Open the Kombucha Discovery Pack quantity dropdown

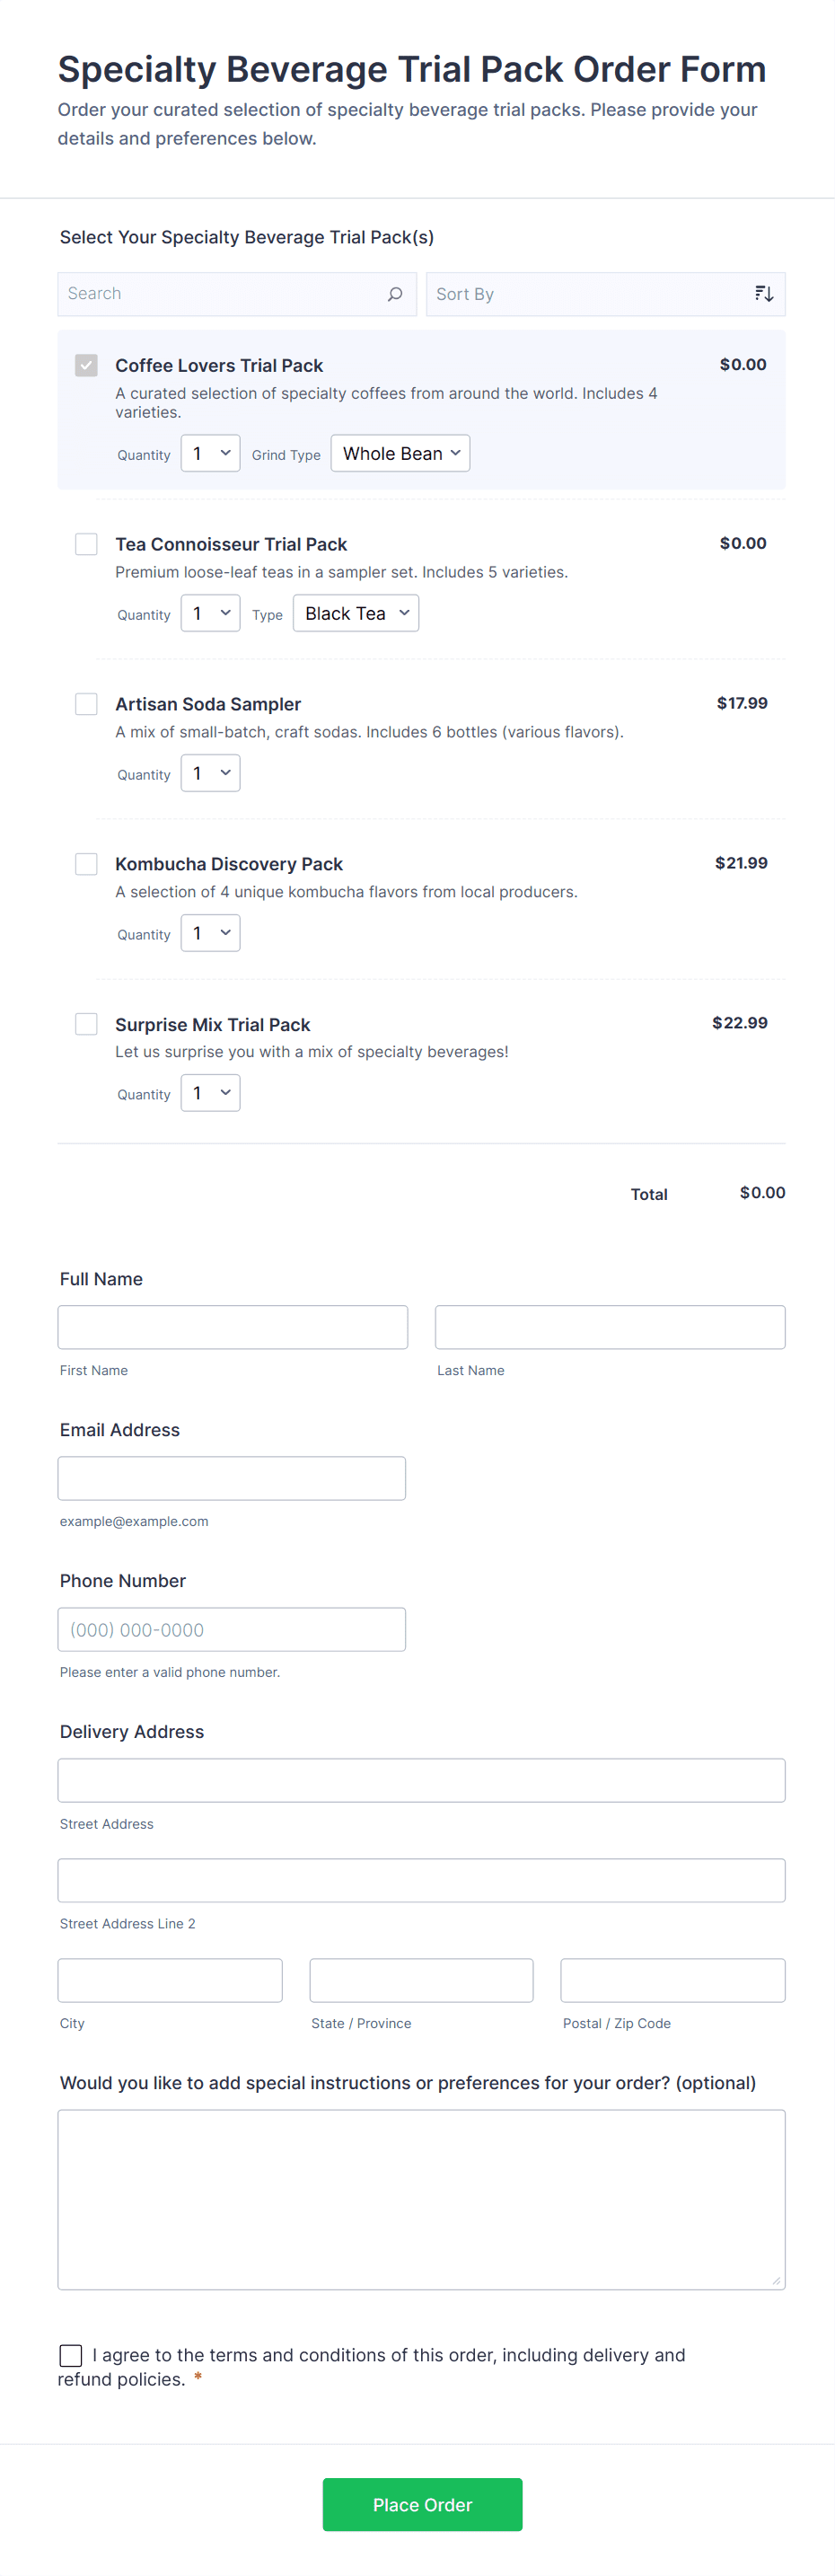pos(210,933)
